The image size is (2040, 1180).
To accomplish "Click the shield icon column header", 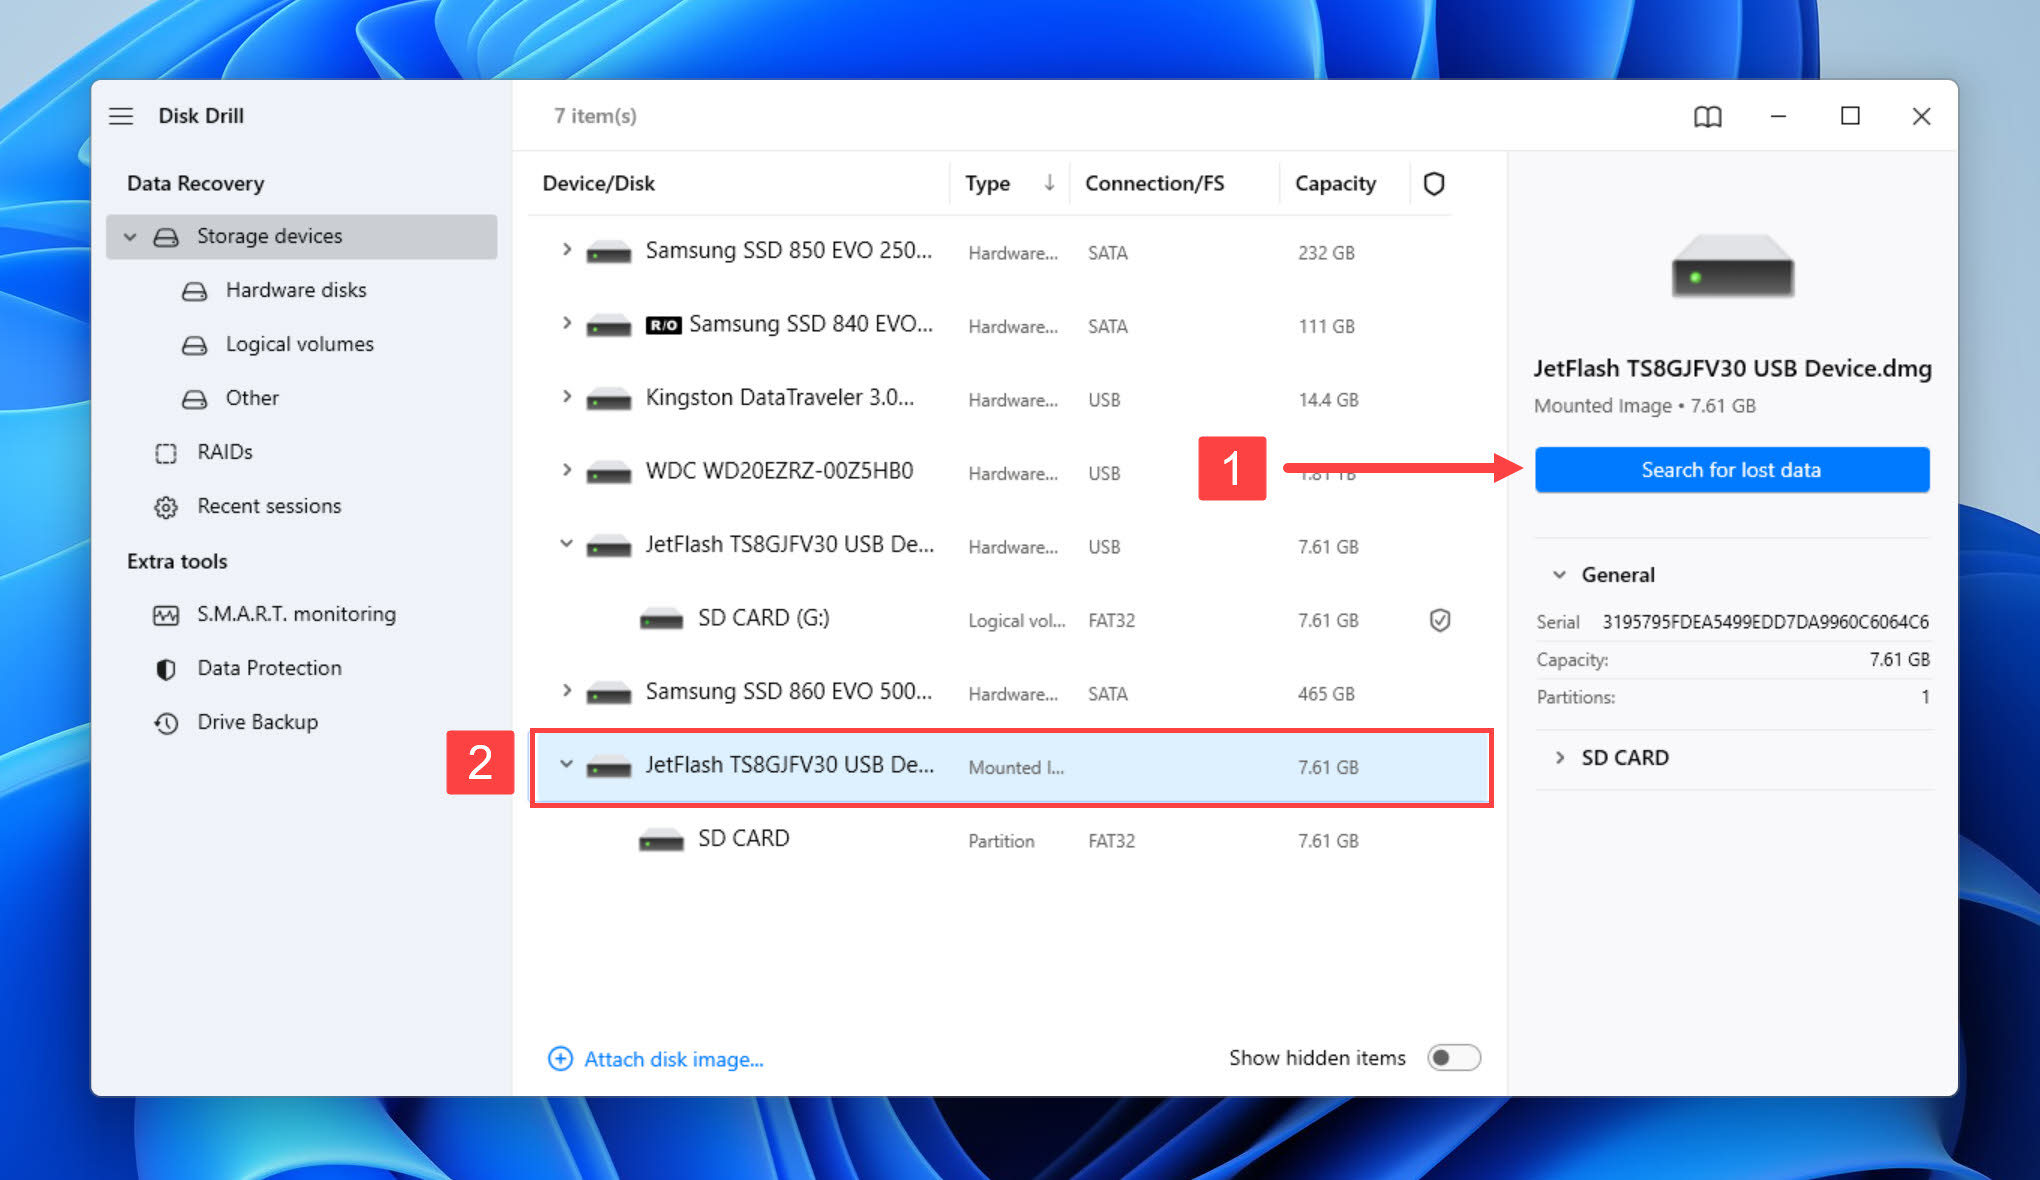I will tap(1434, 184).
